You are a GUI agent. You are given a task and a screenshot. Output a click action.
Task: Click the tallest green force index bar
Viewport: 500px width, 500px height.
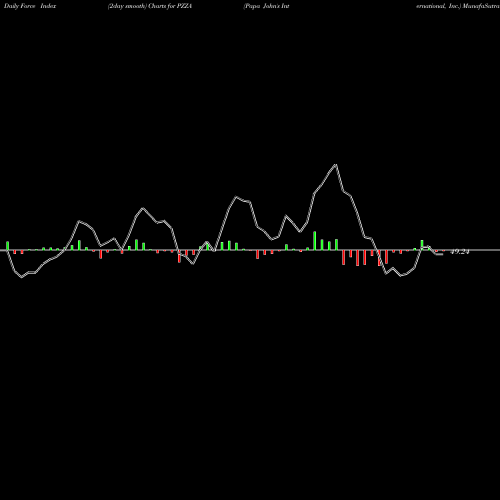coord(315,241)
